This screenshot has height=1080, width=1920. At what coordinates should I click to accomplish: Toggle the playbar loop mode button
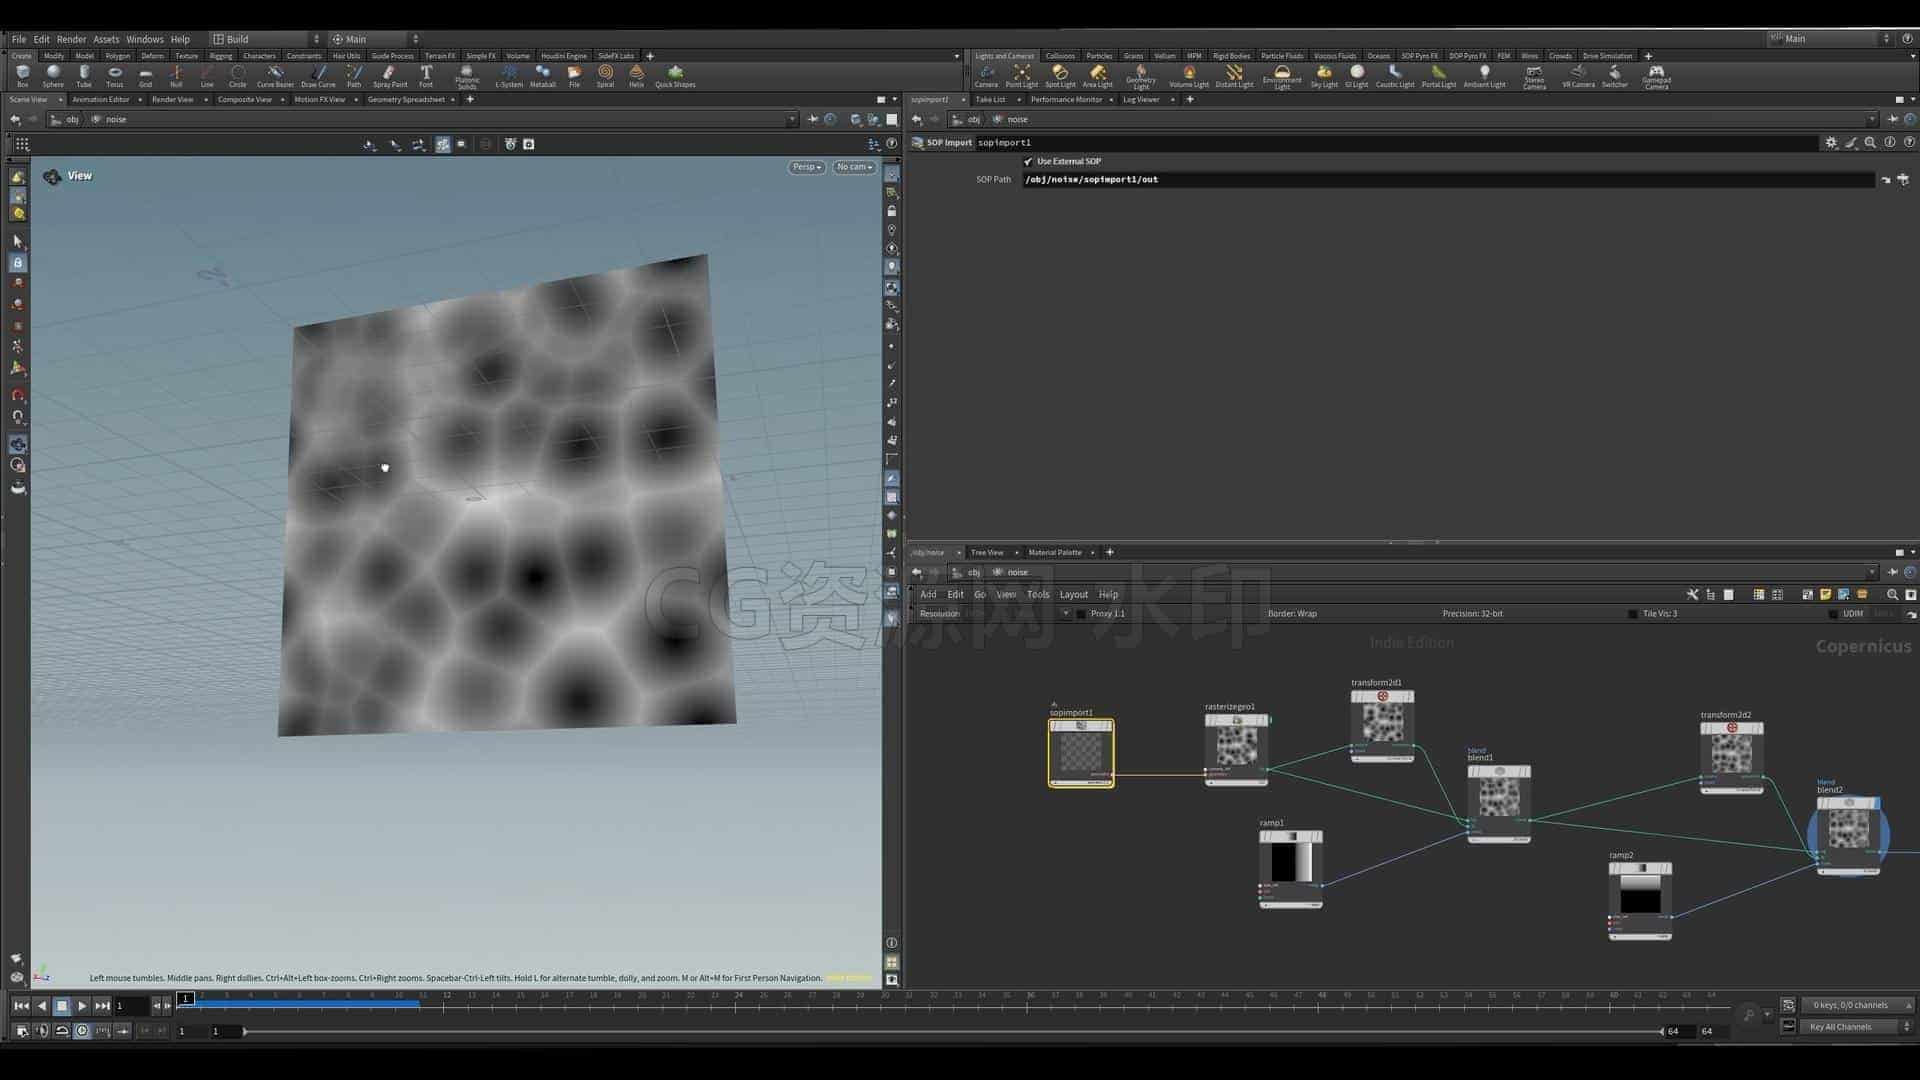[x=62, y=1030]
